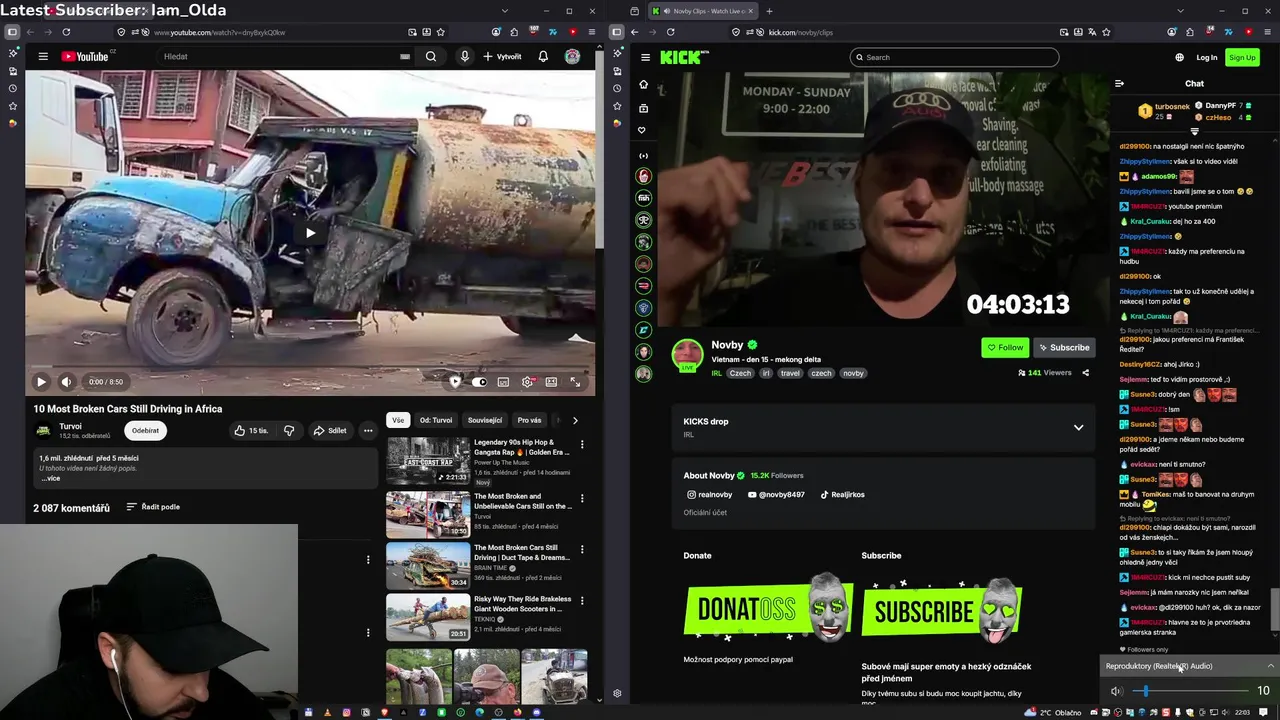Screen dimensions: 1280x720
Task: Open @novby8497 YouTube link
Action: coord(776,494)
